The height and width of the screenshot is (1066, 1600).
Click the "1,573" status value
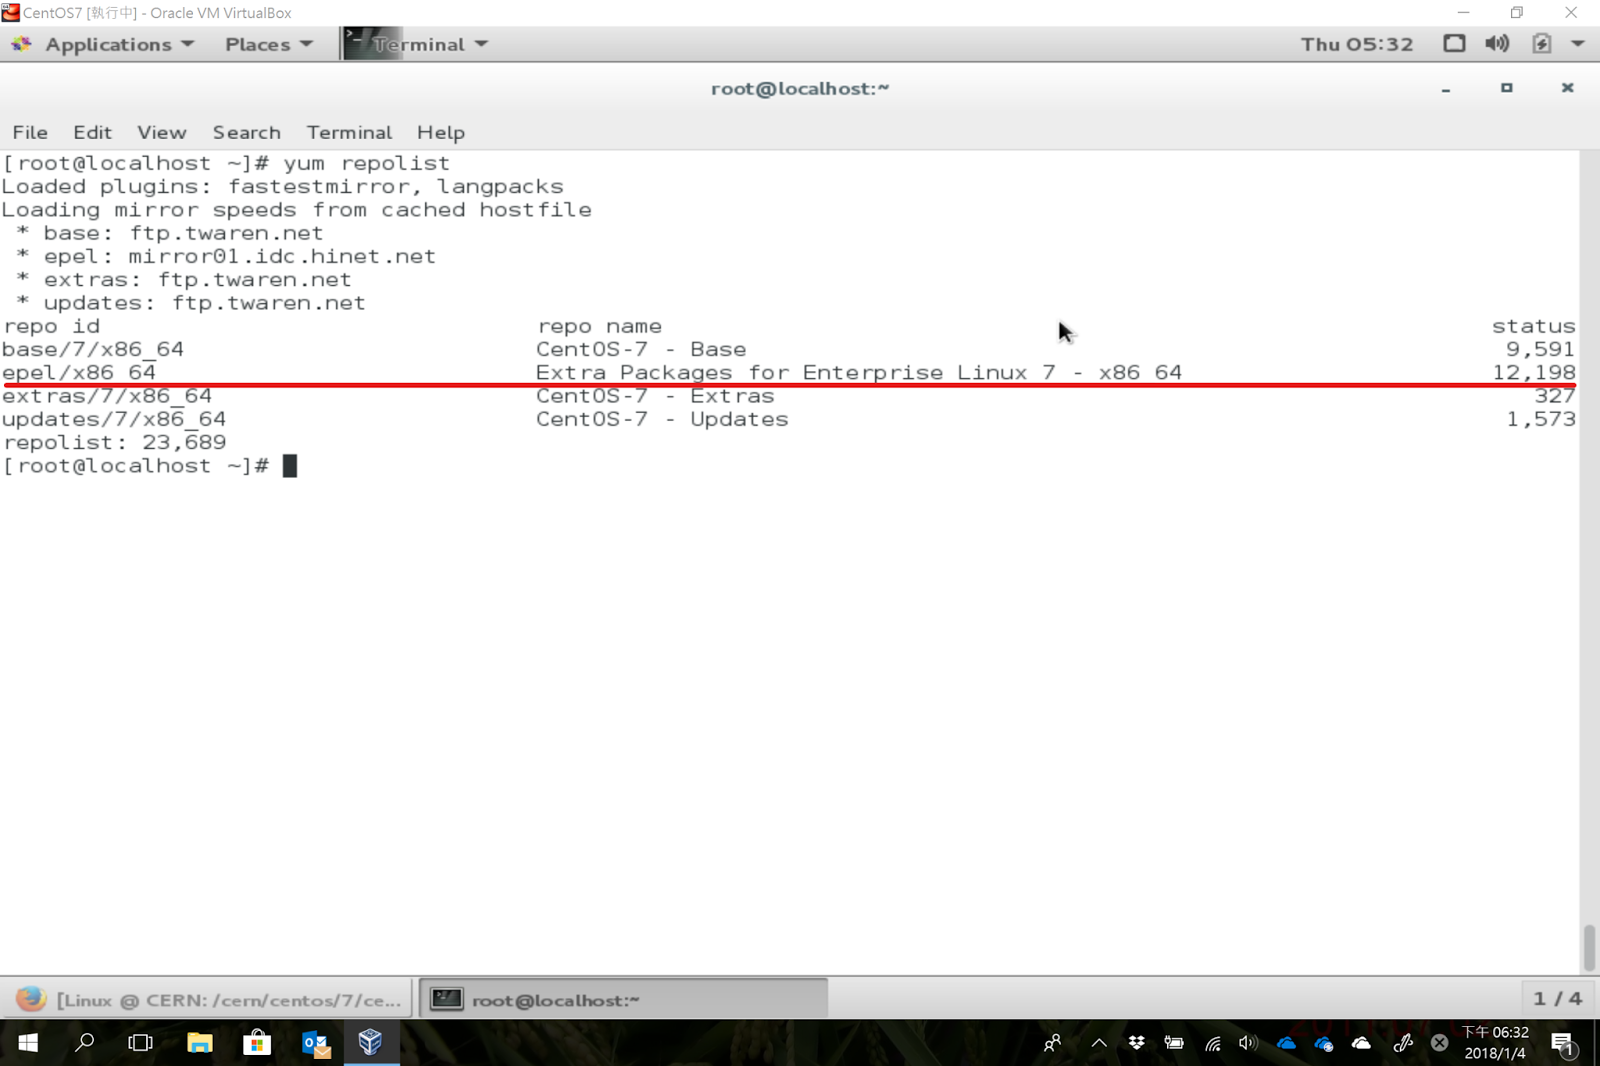(1541, 419)
